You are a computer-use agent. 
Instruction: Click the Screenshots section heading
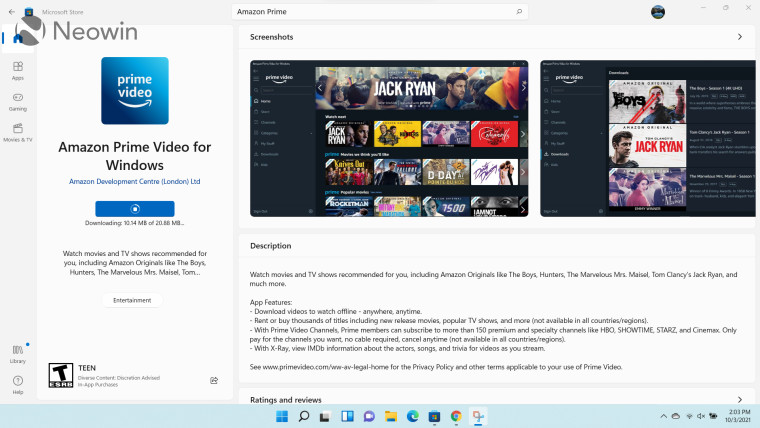click(x=271, y=37)
